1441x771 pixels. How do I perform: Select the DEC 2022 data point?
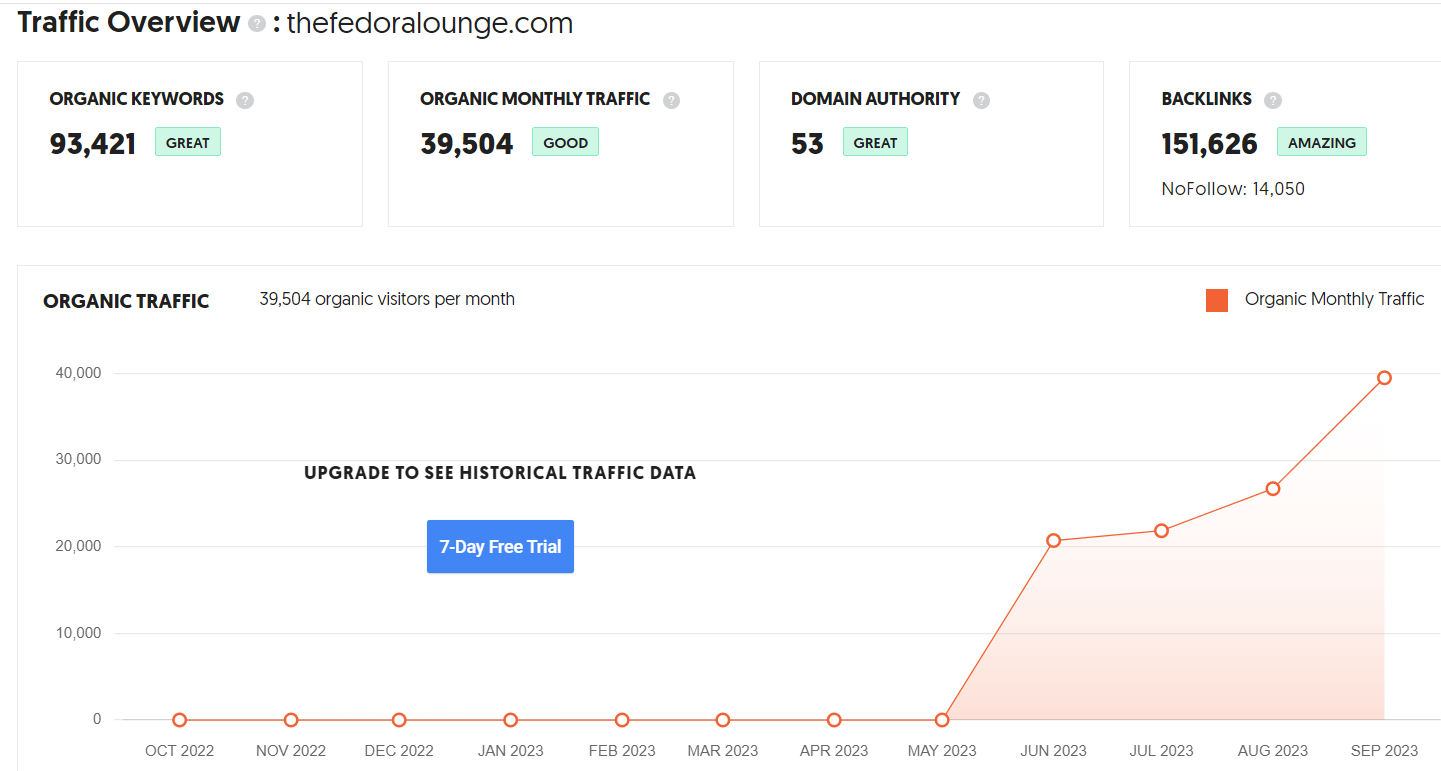pyautogui.click(x=399, y=720)
